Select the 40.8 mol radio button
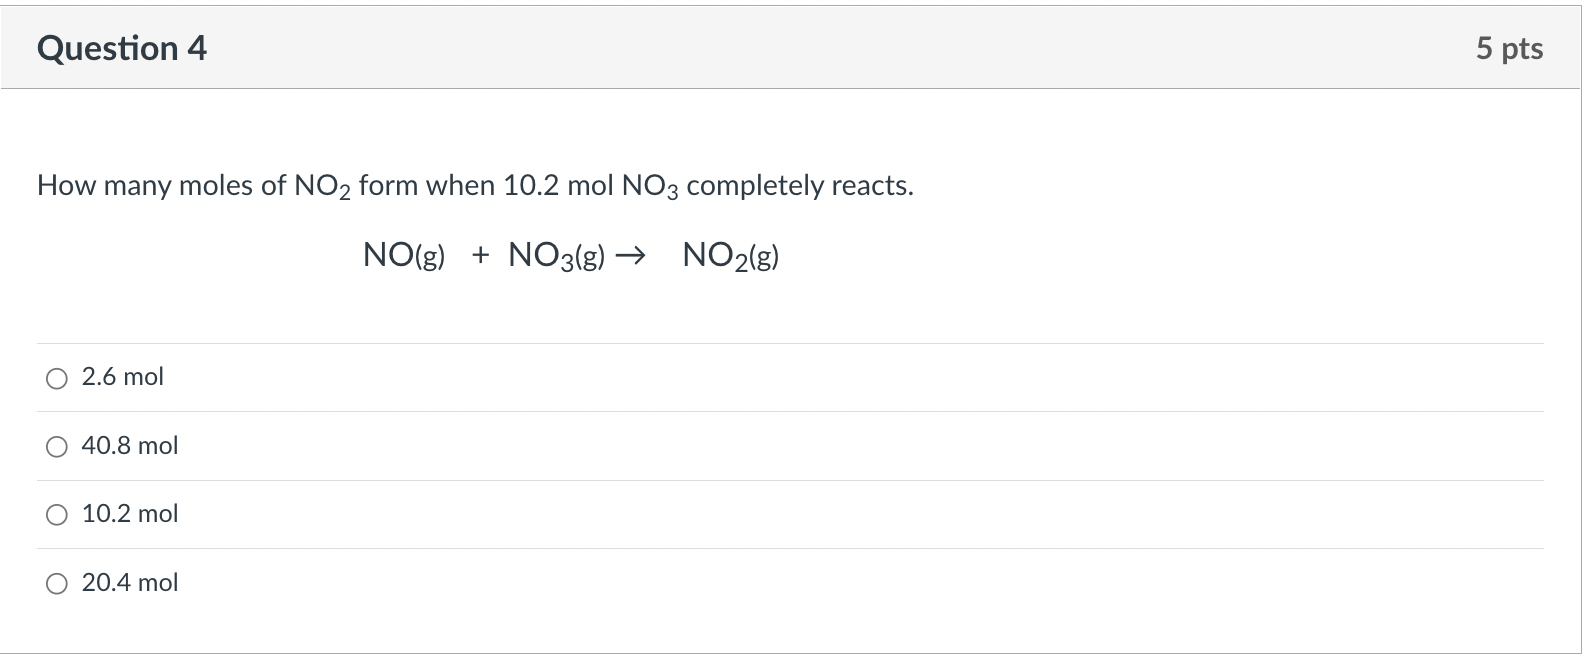 (x=57, y=446)
